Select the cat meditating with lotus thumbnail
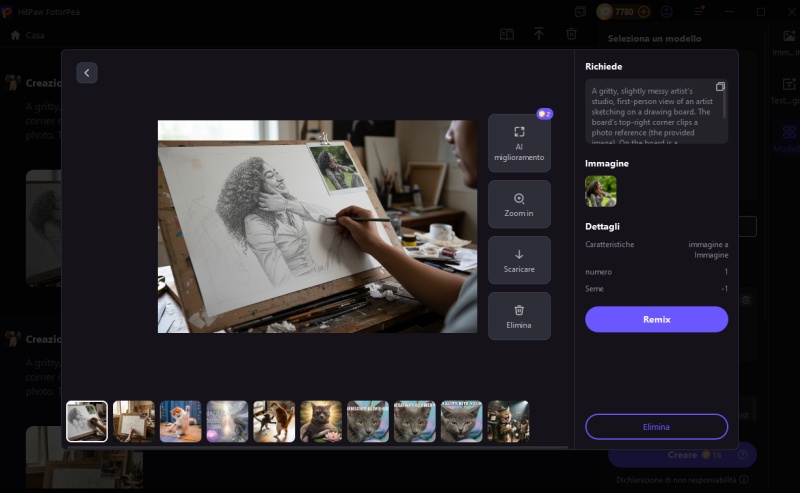Screen dimensions: 800x493 [x=321, y=421]
